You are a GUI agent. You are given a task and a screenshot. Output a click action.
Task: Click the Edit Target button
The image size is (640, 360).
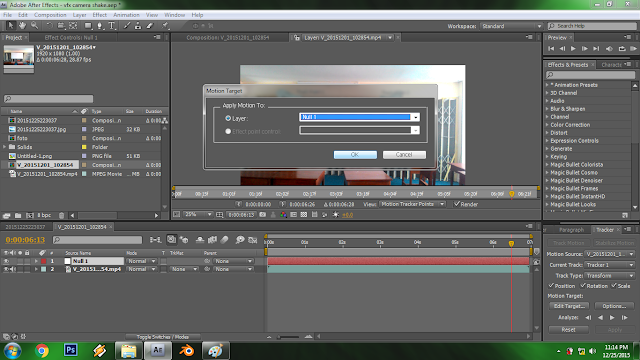tap(569, 306)
